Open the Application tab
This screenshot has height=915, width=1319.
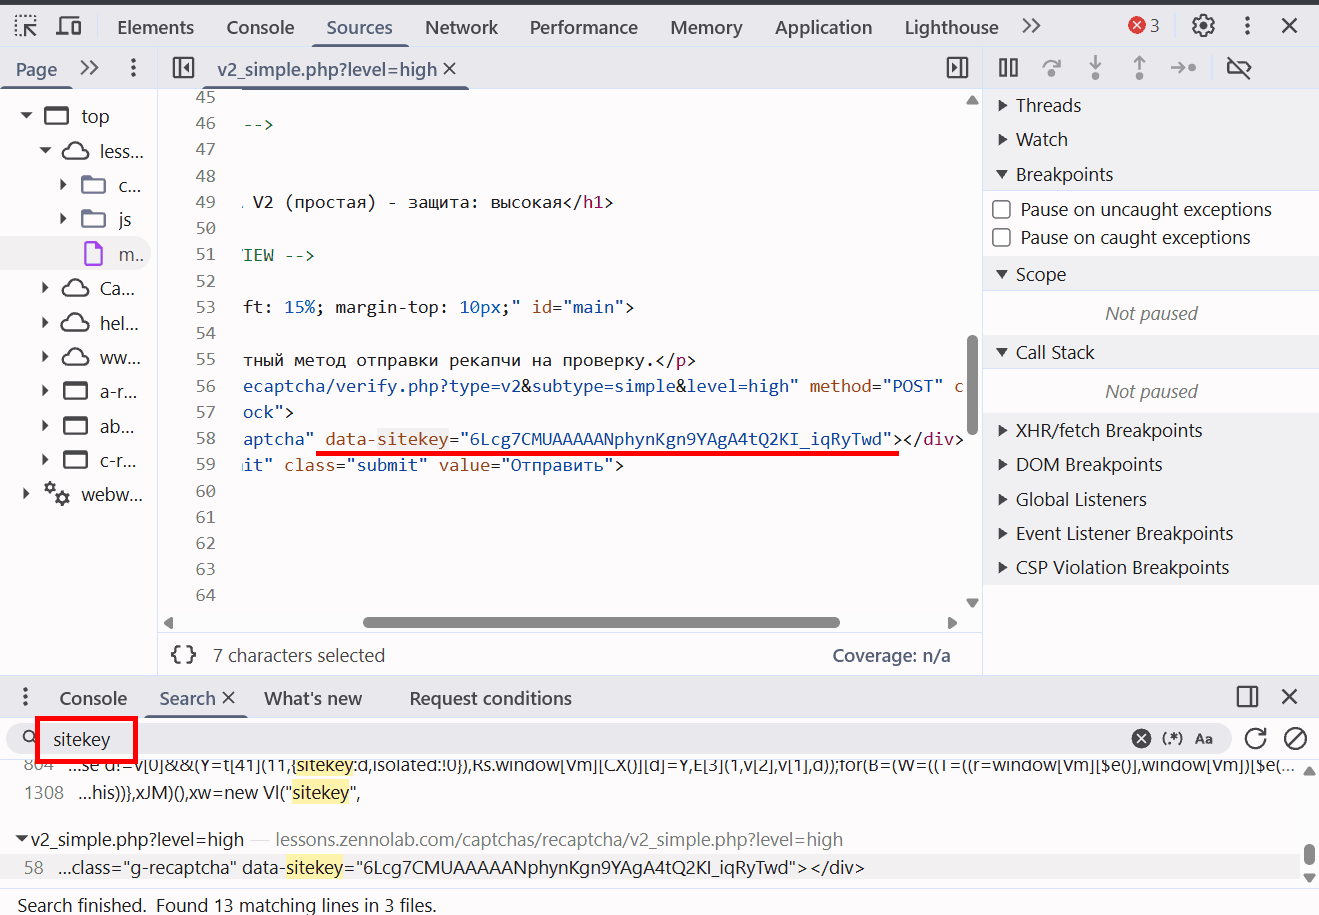coord(823,27)
